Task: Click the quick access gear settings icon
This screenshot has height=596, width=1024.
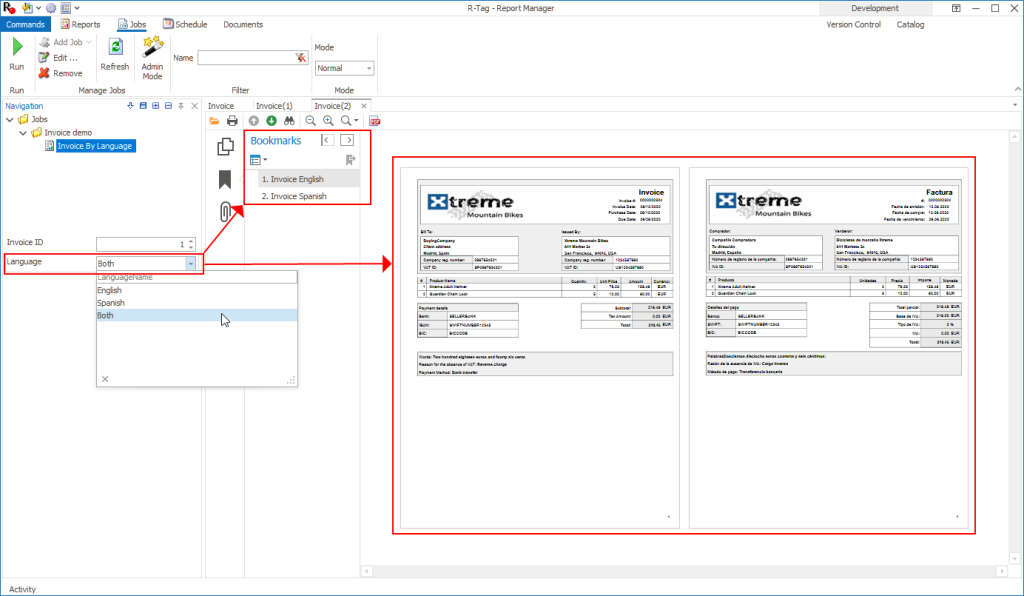Action: tap(51, 8)
